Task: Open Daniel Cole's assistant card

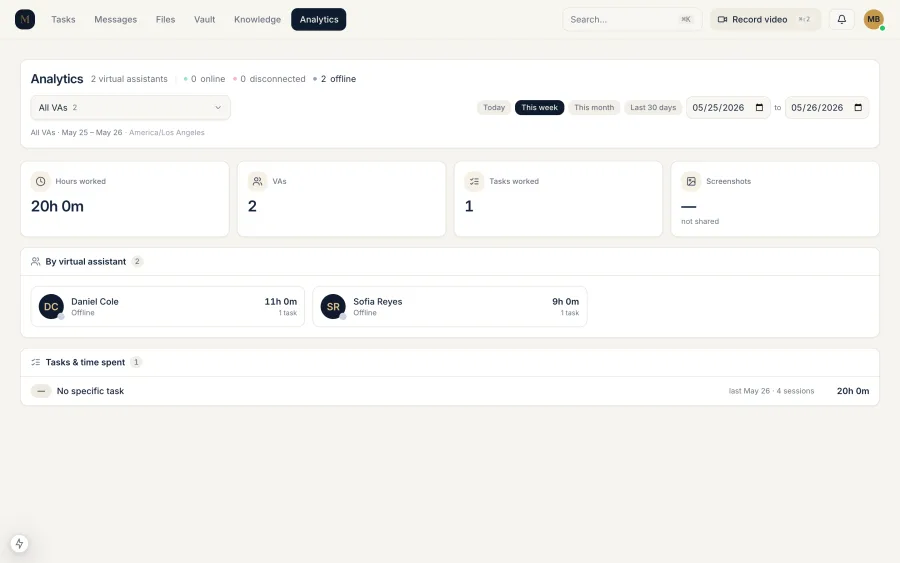Action: (168, 306)
